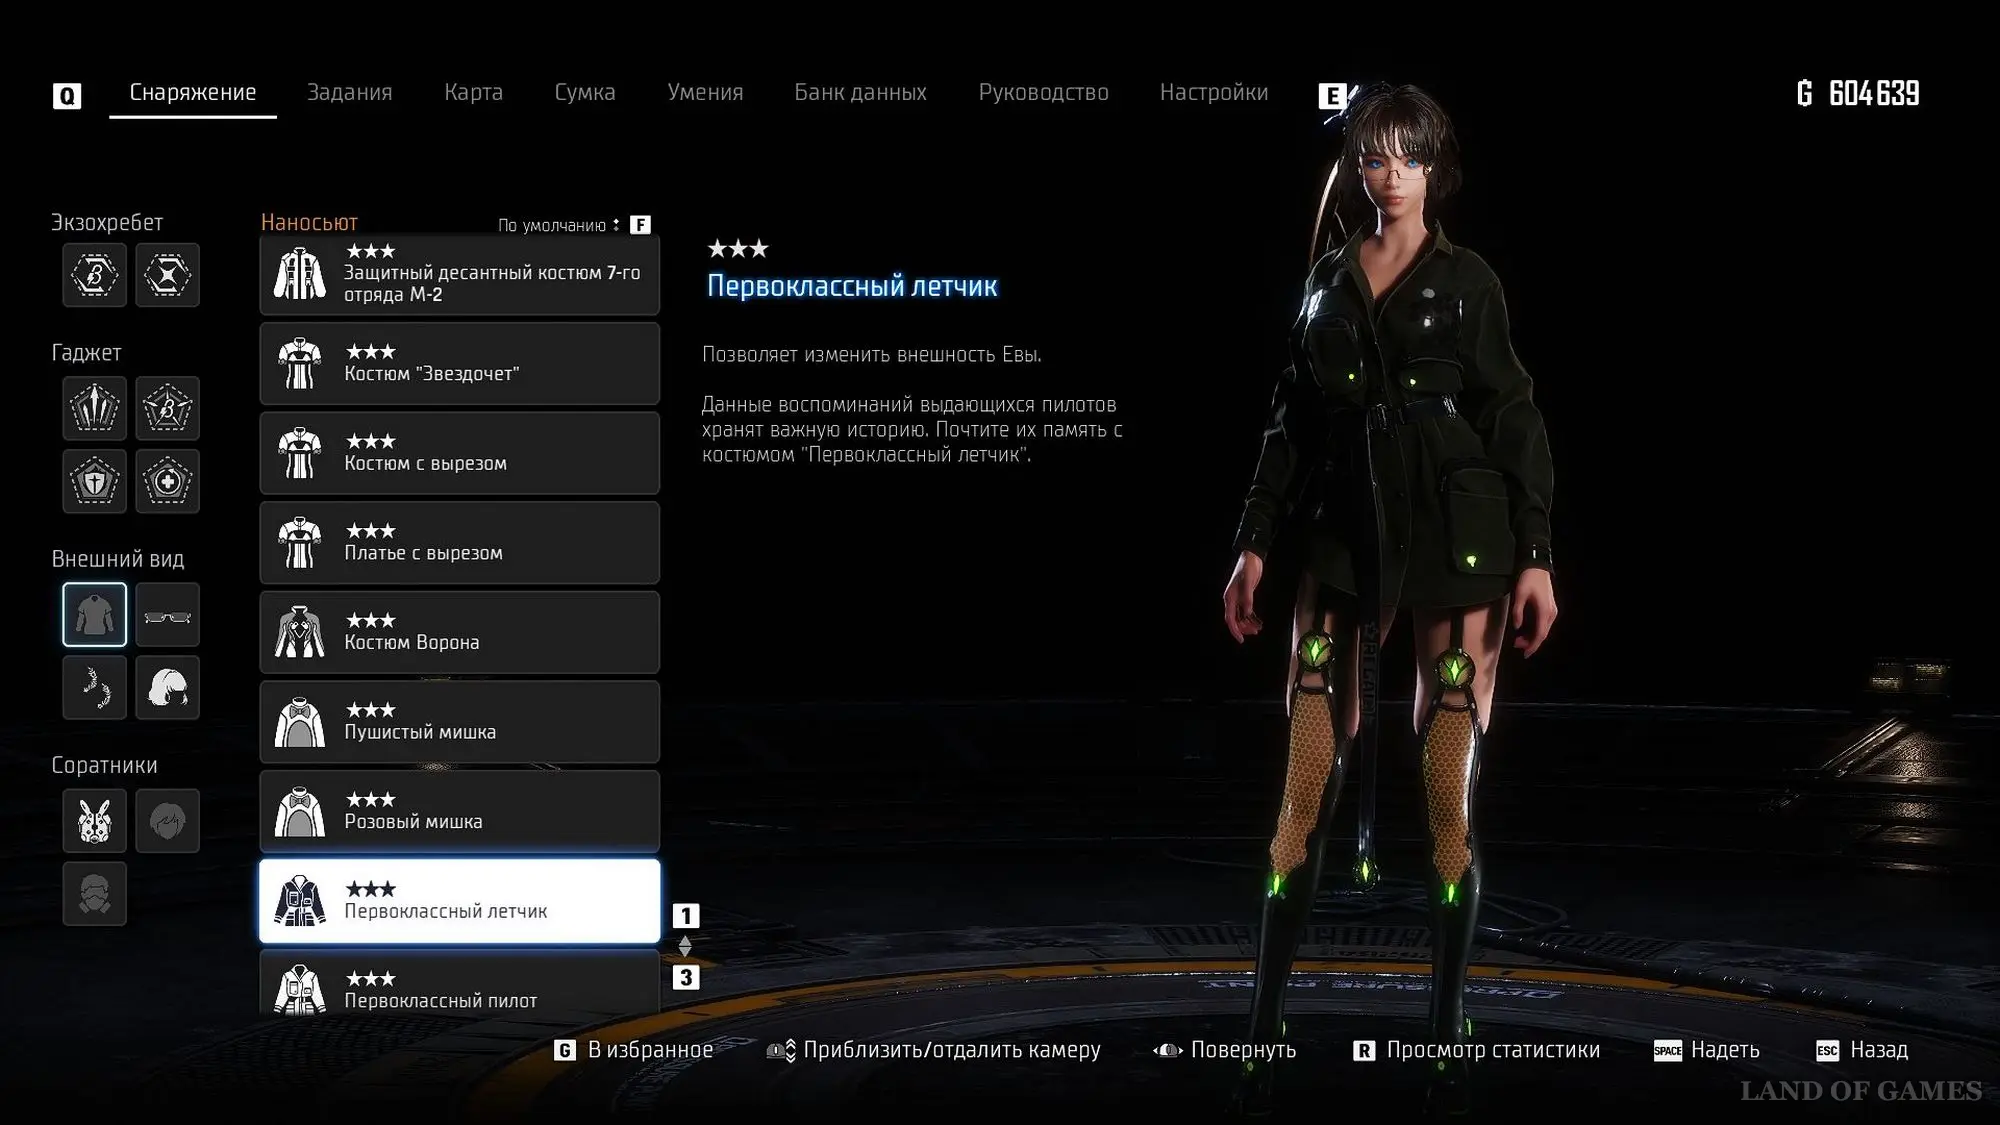Click the Q key previous-tab icon

(x=67, y=96)
